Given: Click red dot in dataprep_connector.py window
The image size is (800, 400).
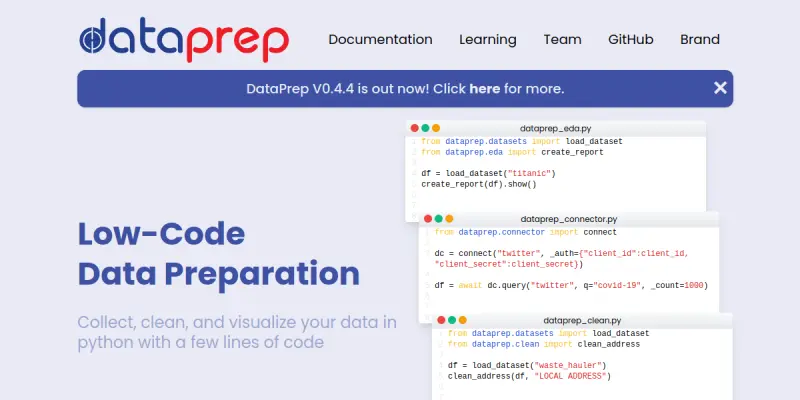Looking at the screenshot, I should point(428,219).
